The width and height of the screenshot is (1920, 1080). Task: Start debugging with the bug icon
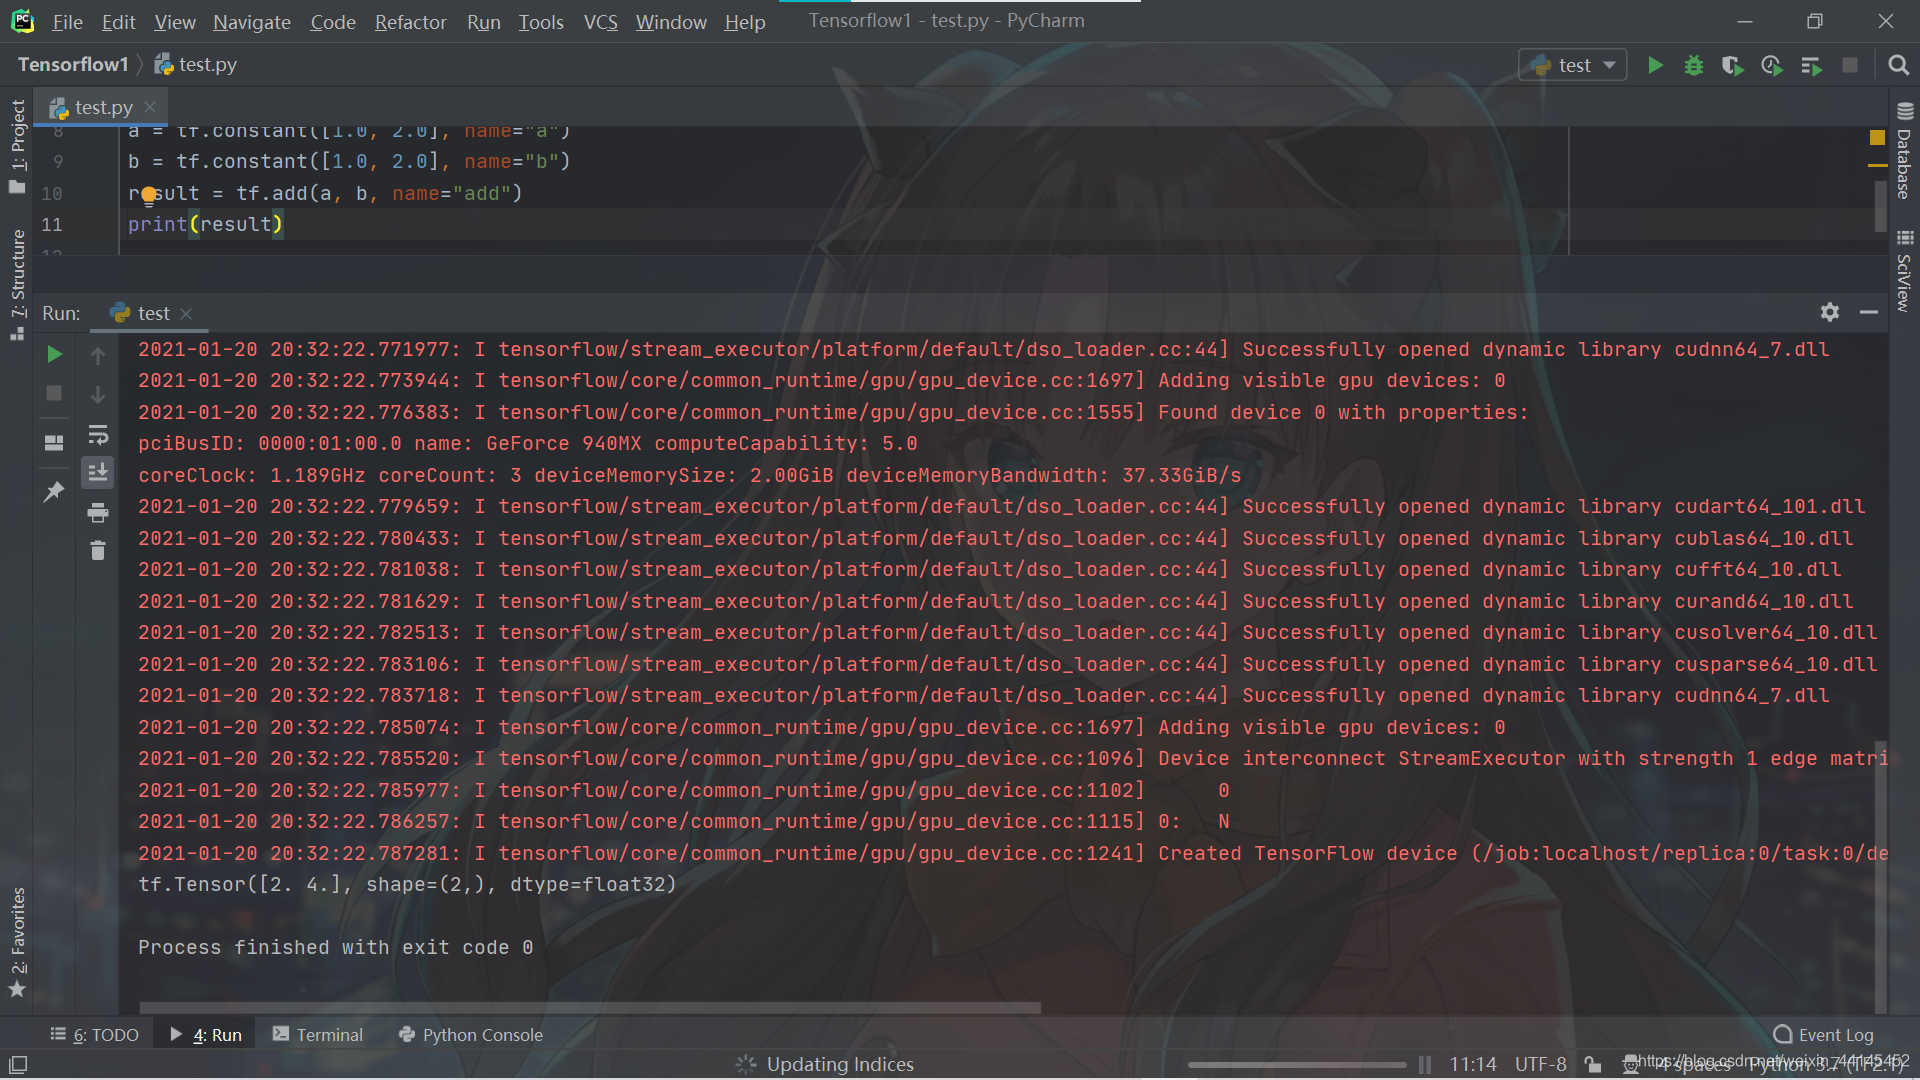pyautogui.click(x=1694, y=65)
